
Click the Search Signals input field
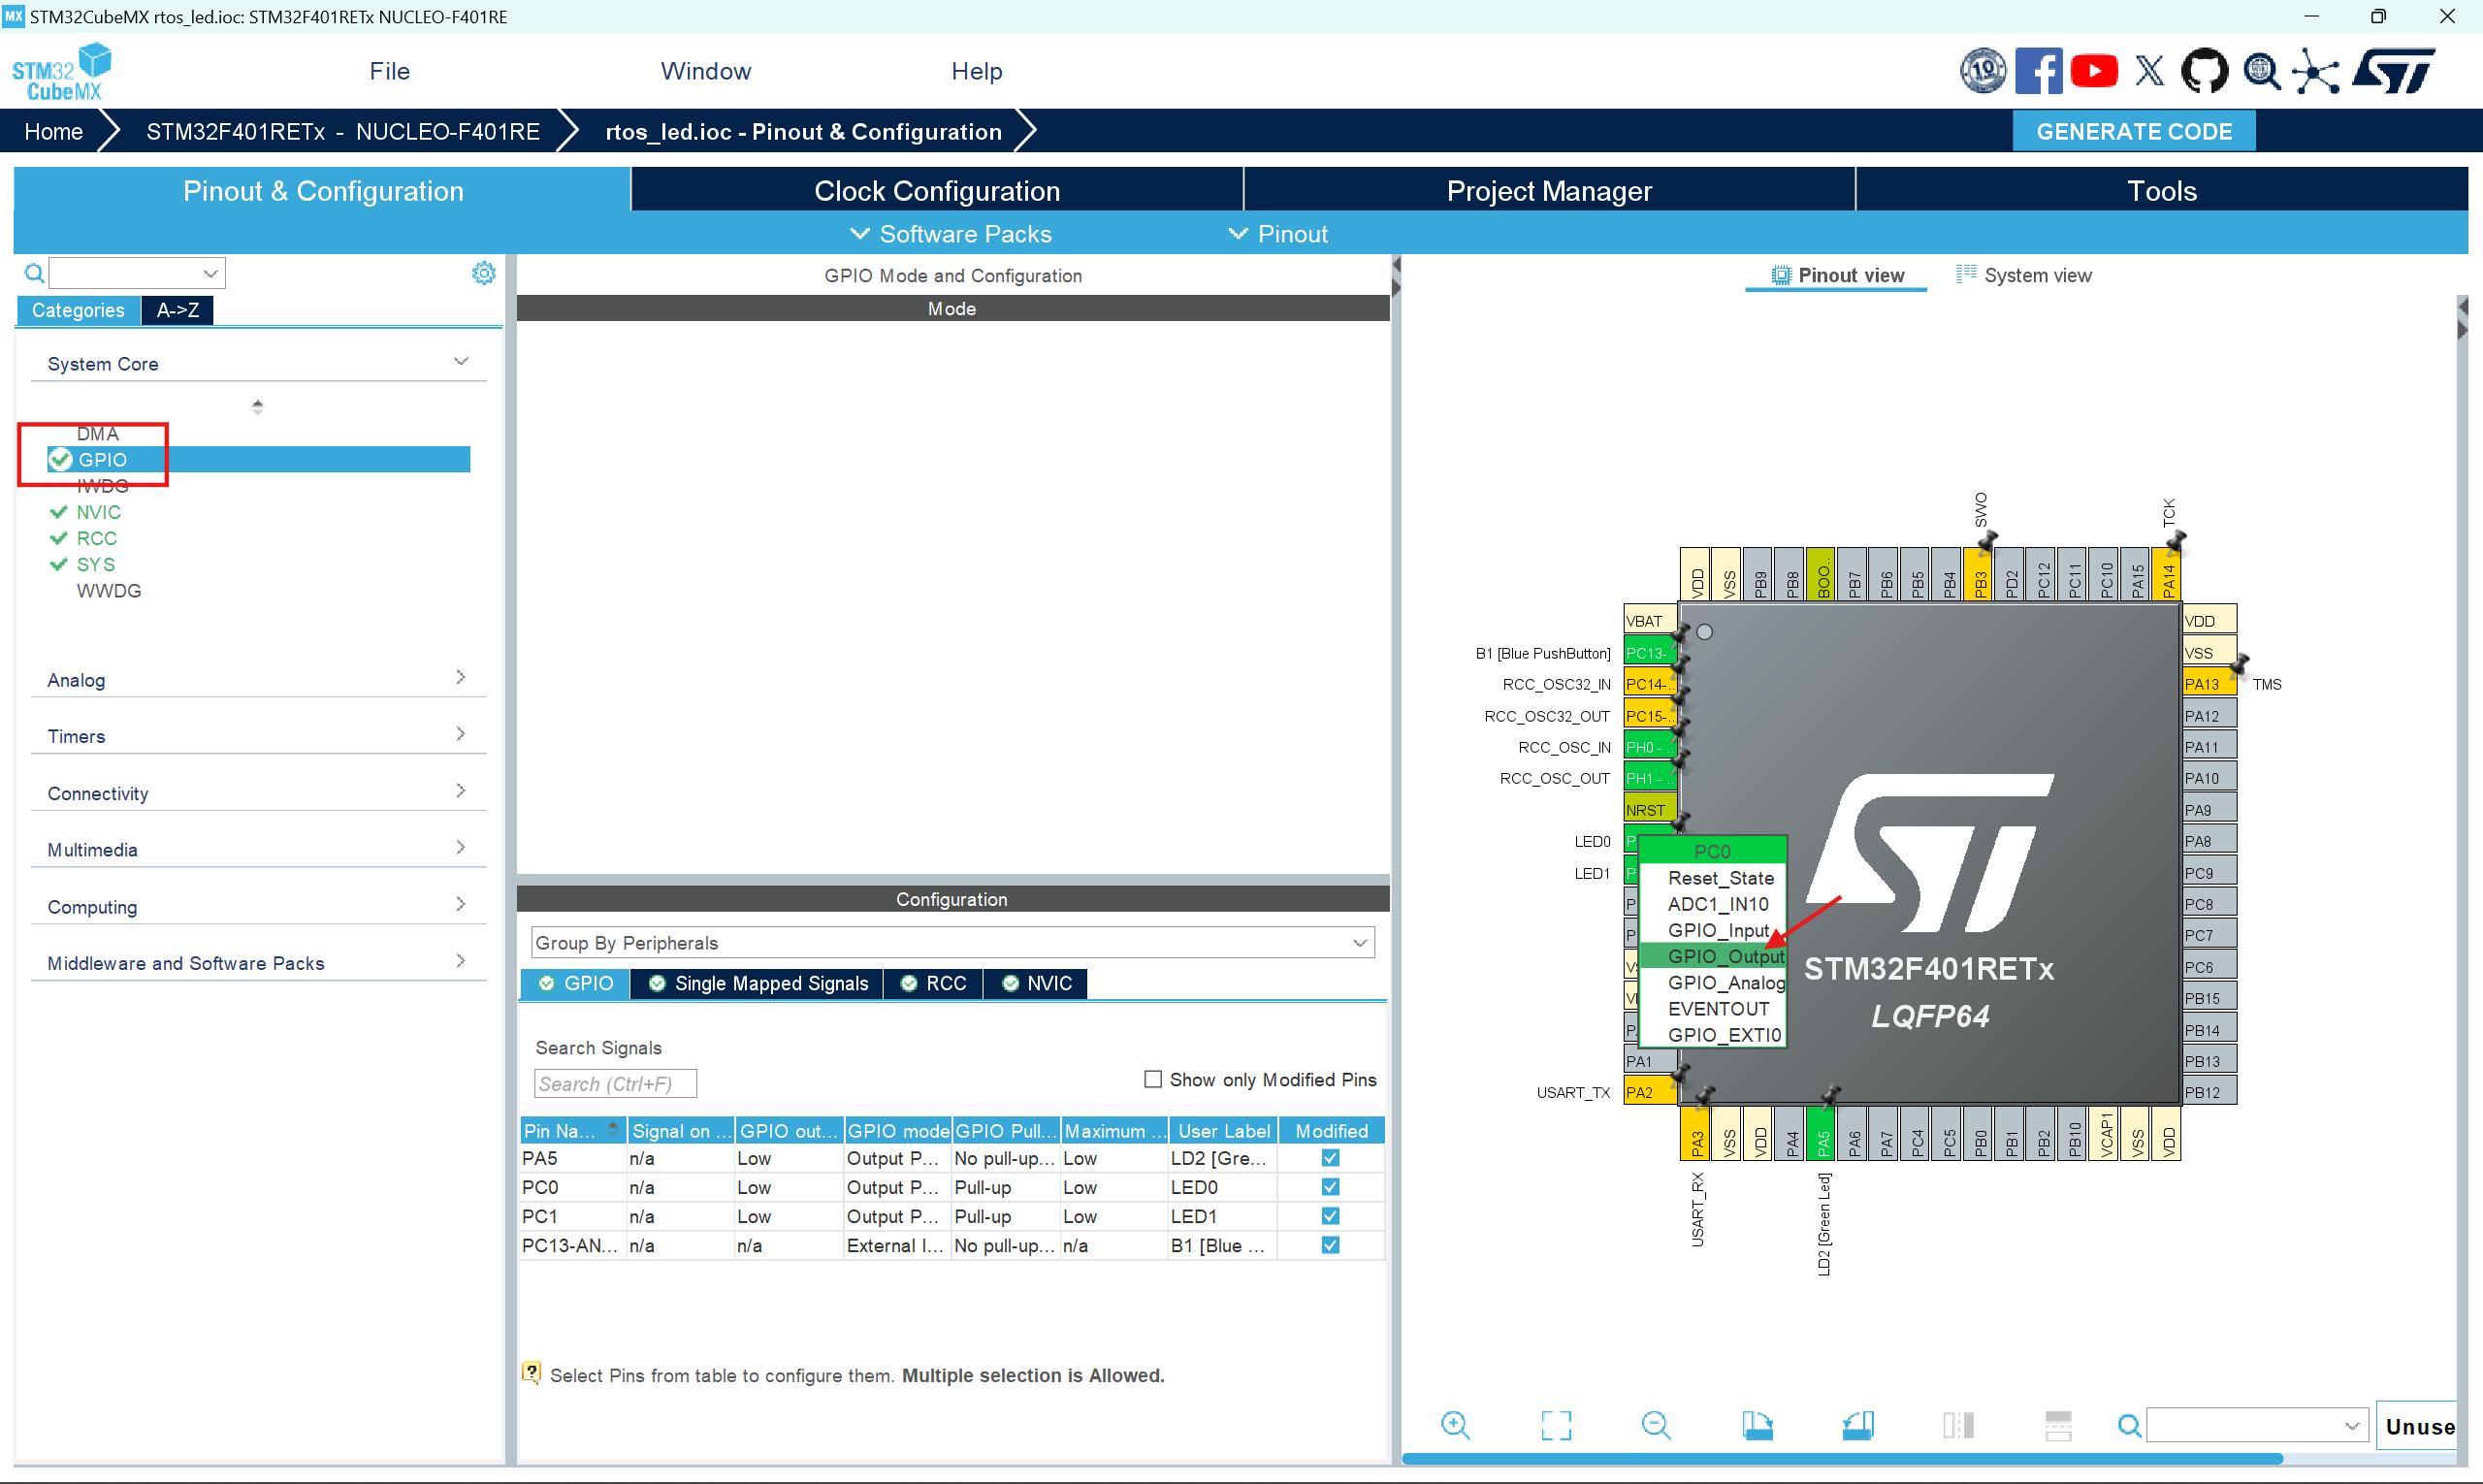614,1084
